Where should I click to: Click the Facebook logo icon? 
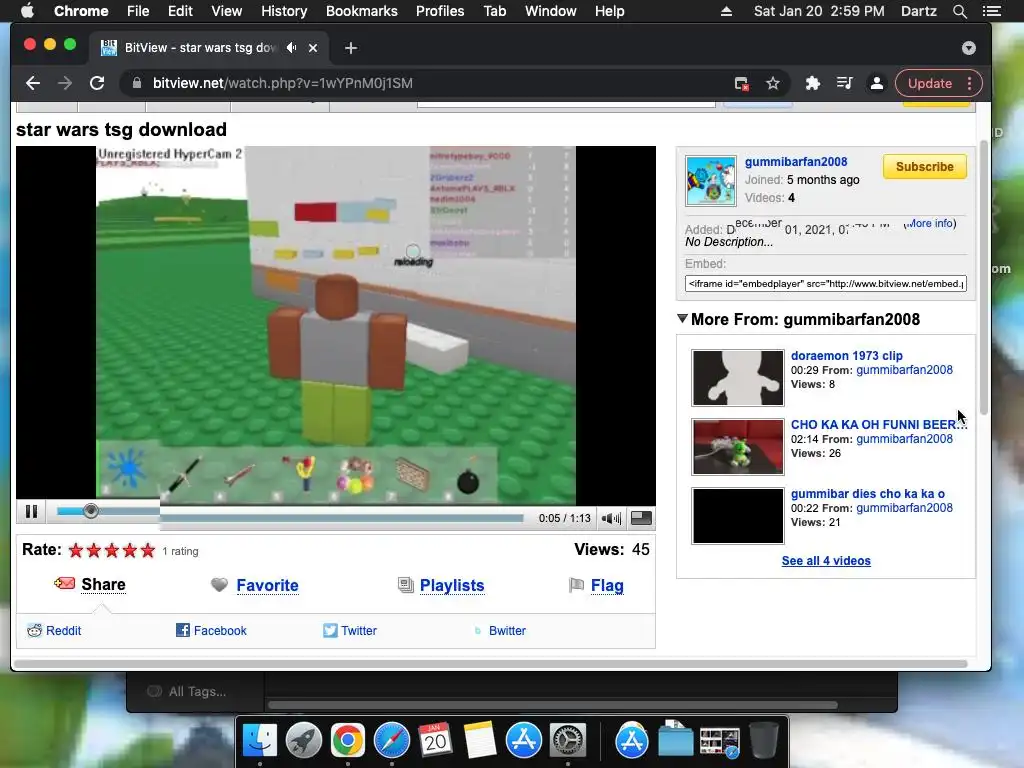(x=183, y=630)
